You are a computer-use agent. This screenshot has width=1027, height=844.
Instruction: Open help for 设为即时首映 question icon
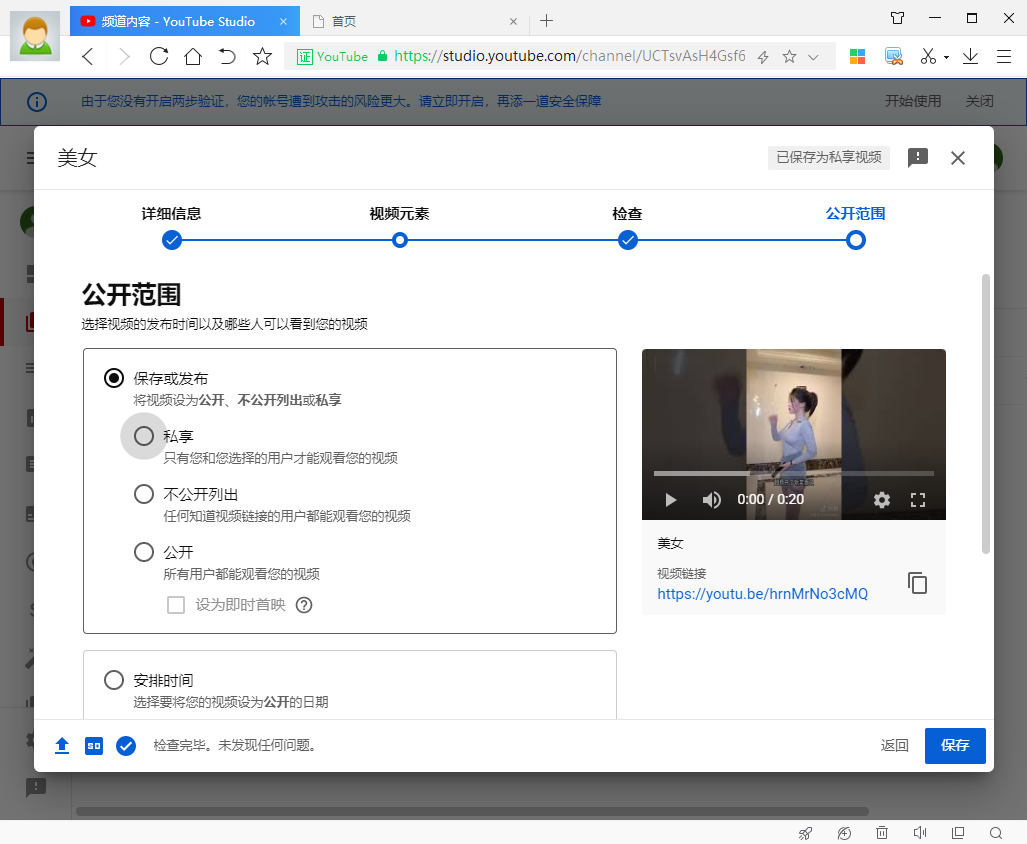click(x=304, y=605)
